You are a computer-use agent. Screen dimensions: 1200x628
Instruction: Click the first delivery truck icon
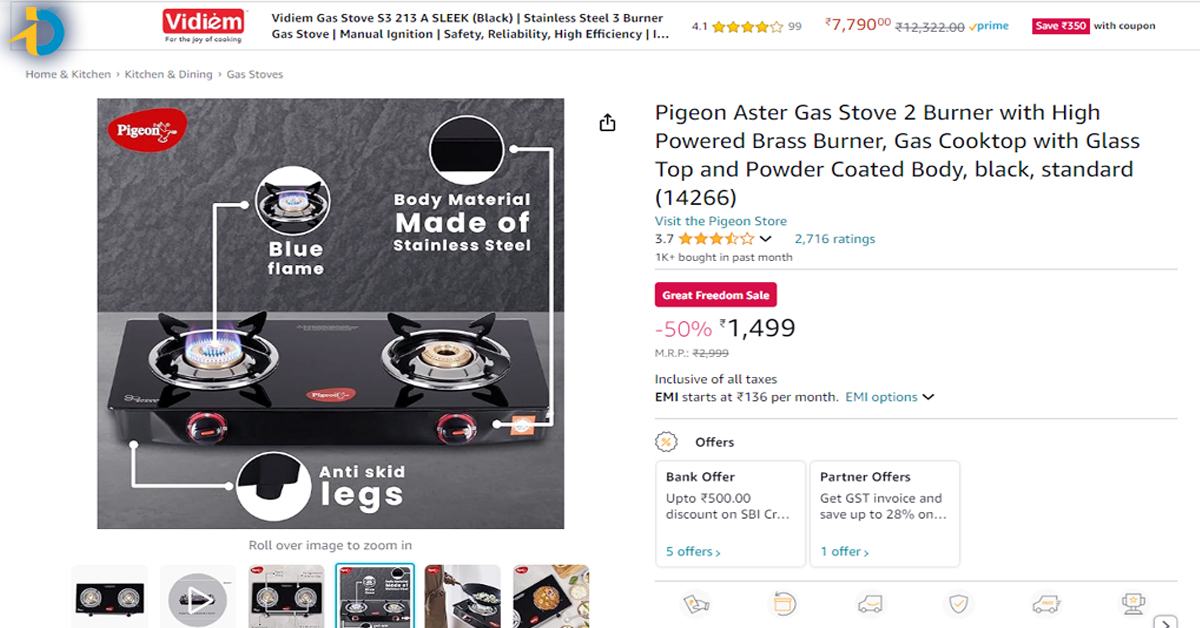click(x=870, y=604)
